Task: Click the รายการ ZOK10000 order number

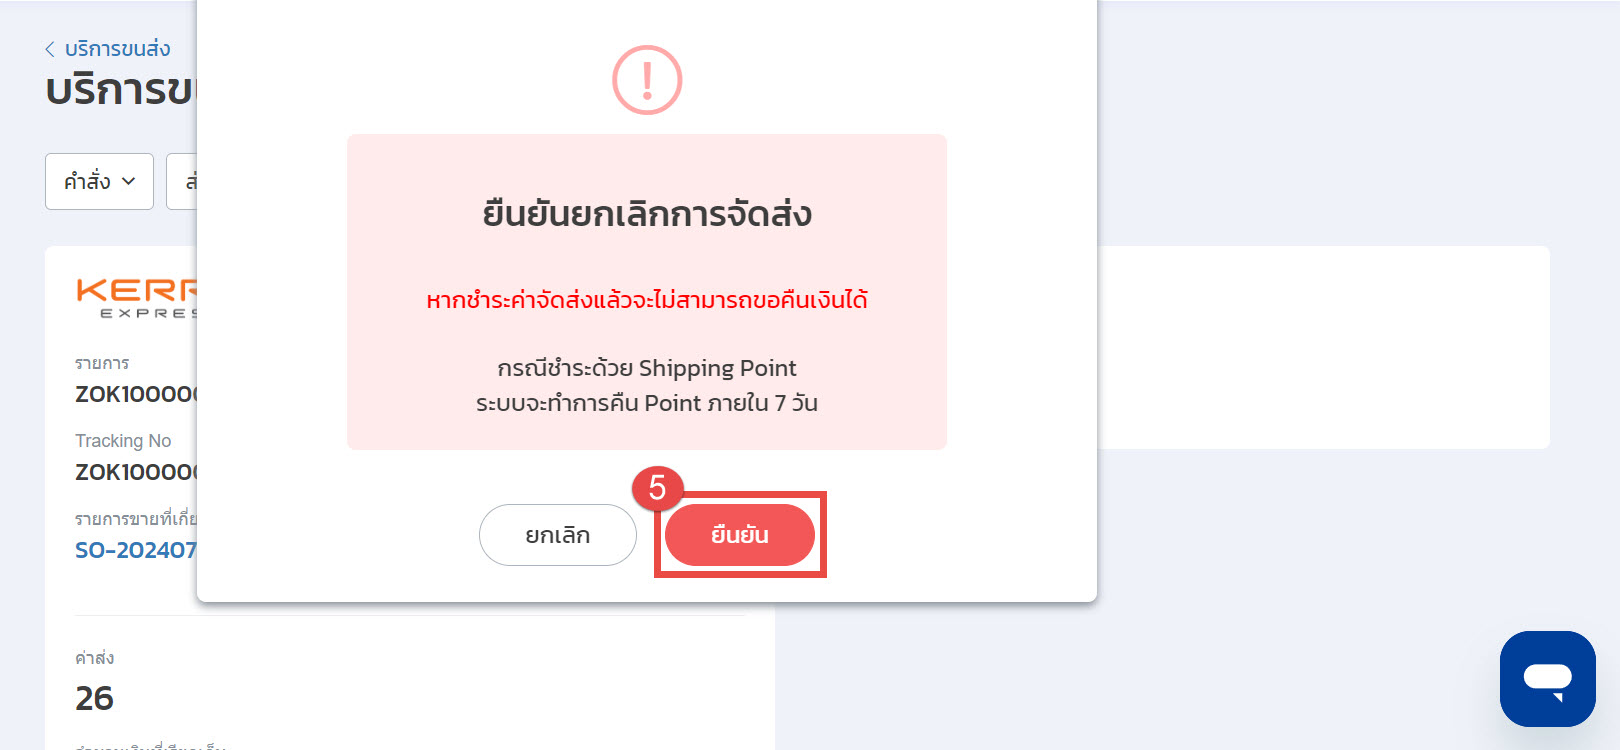Action: click(x=137, y=394)
